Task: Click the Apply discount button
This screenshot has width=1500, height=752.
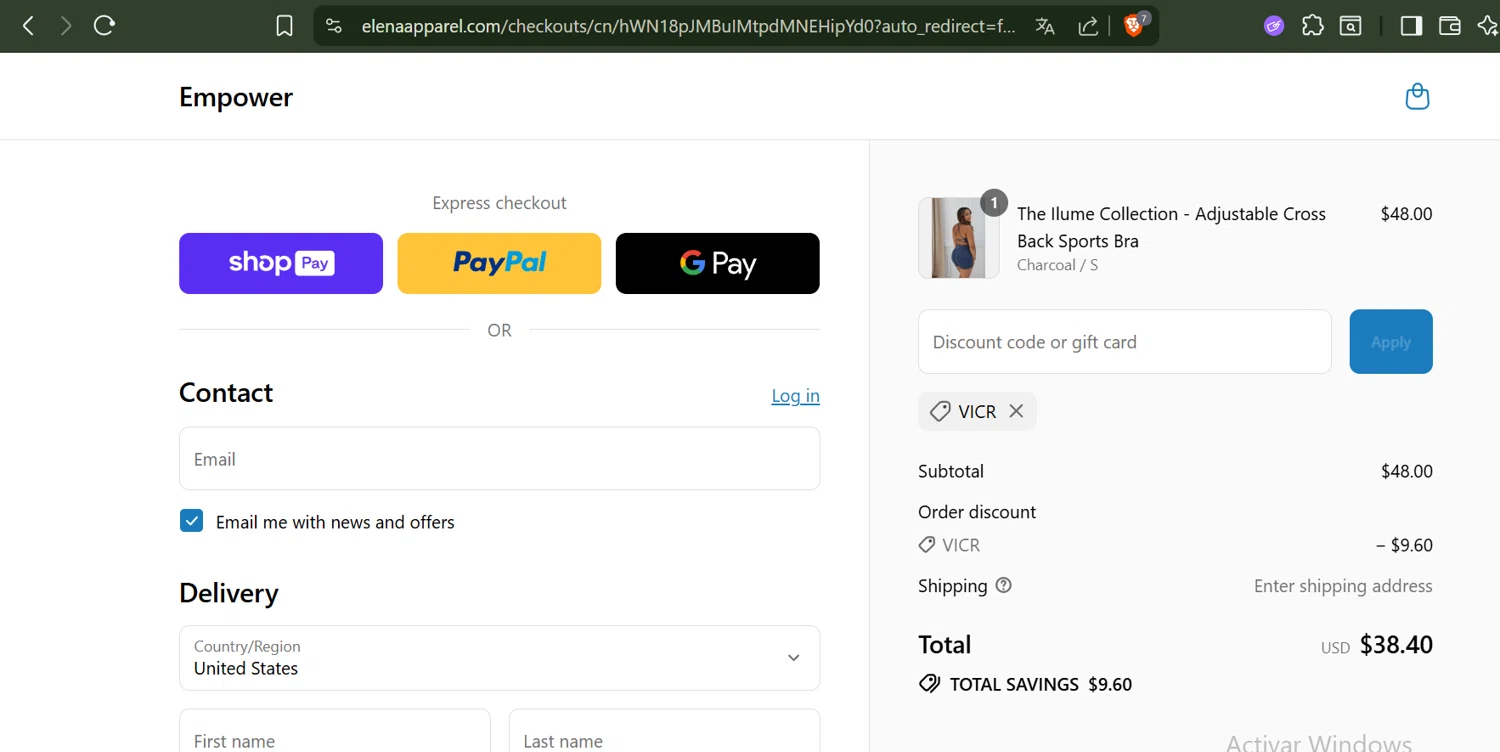Action: point(1391,342)
